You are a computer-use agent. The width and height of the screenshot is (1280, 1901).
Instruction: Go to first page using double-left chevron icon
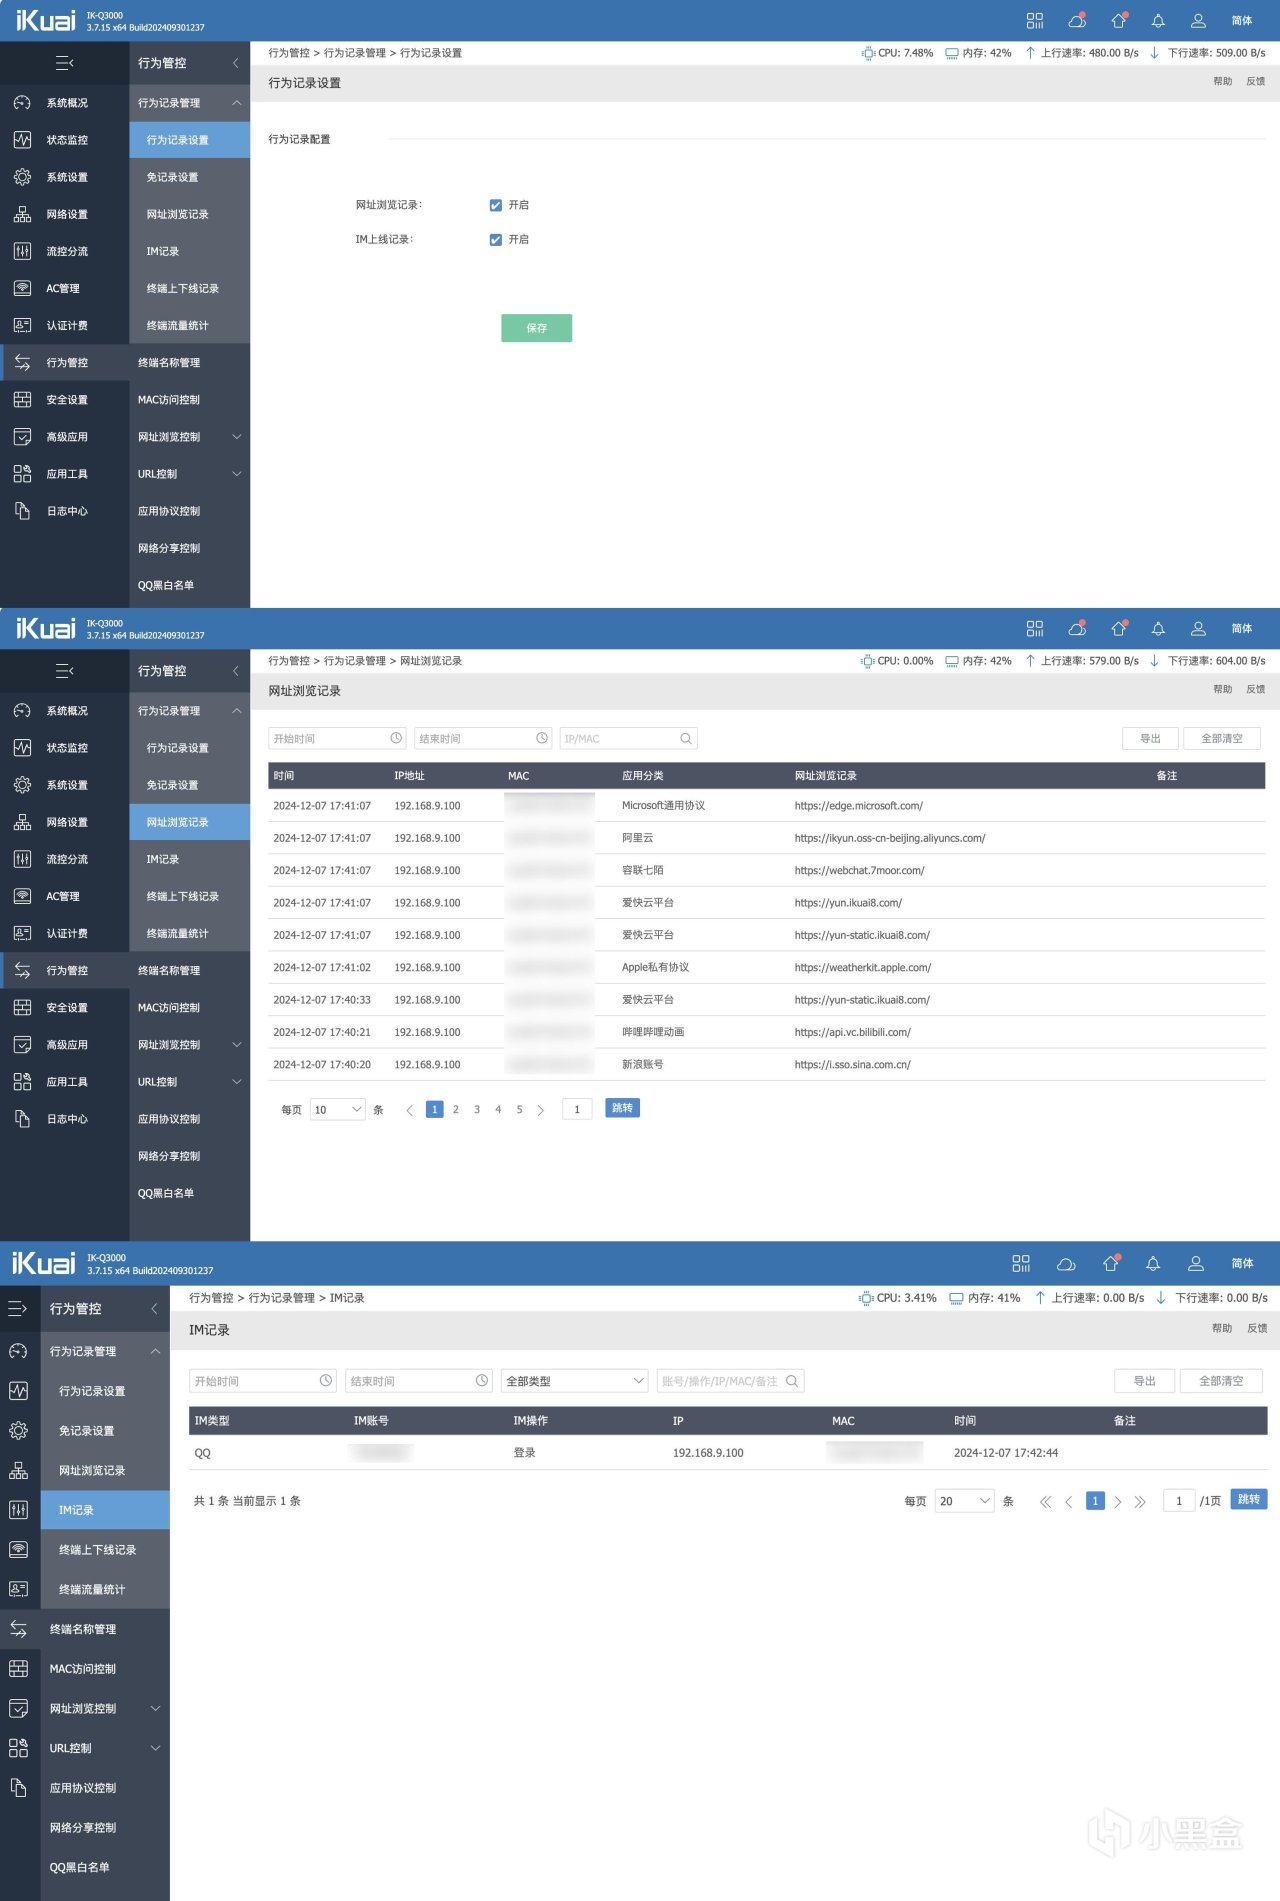(x=1046, y=1501)
